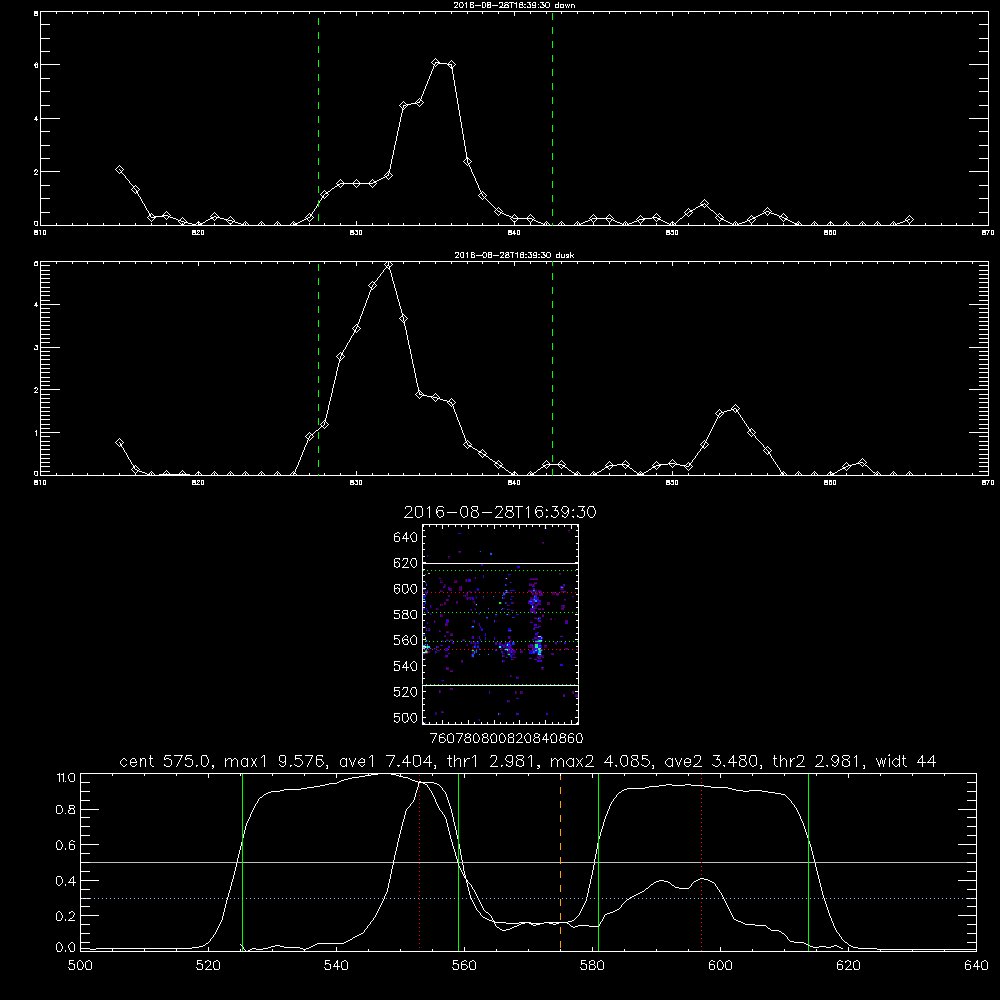
Task: Click the '620' y-axis label beside the color image
Action: tap(406, 563)
